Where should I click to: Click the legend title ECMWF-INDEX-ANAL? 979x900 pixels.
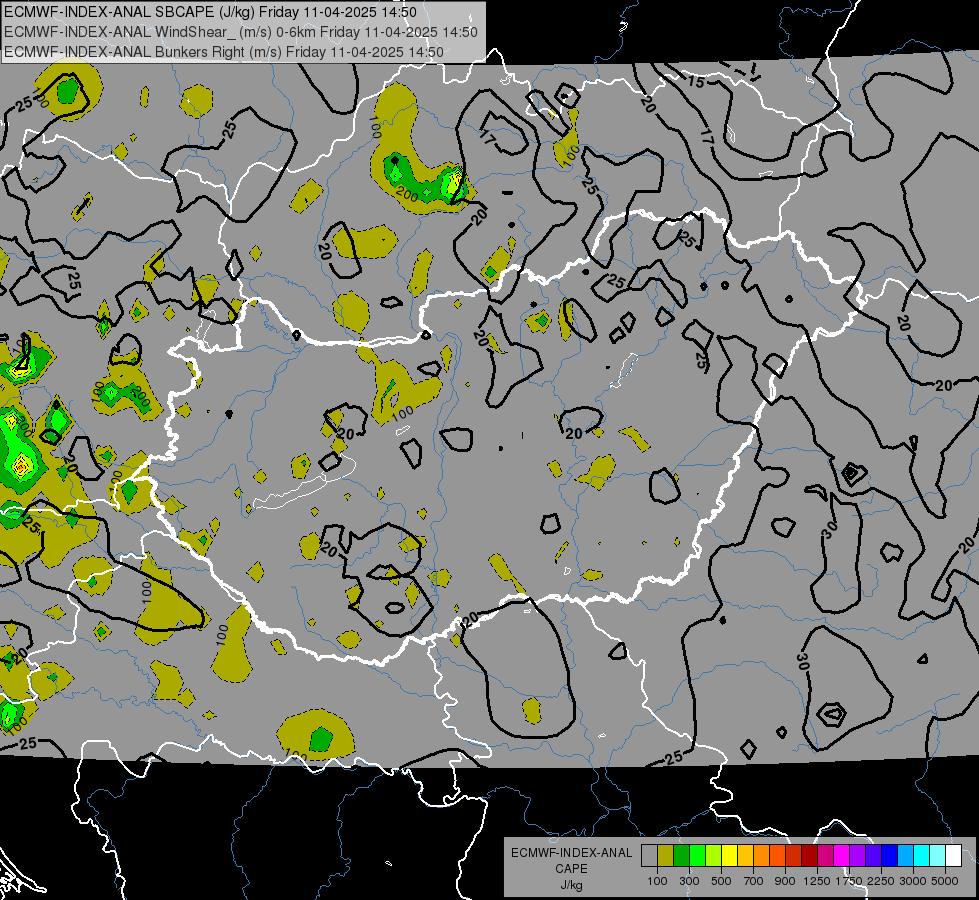pos(571,853)
